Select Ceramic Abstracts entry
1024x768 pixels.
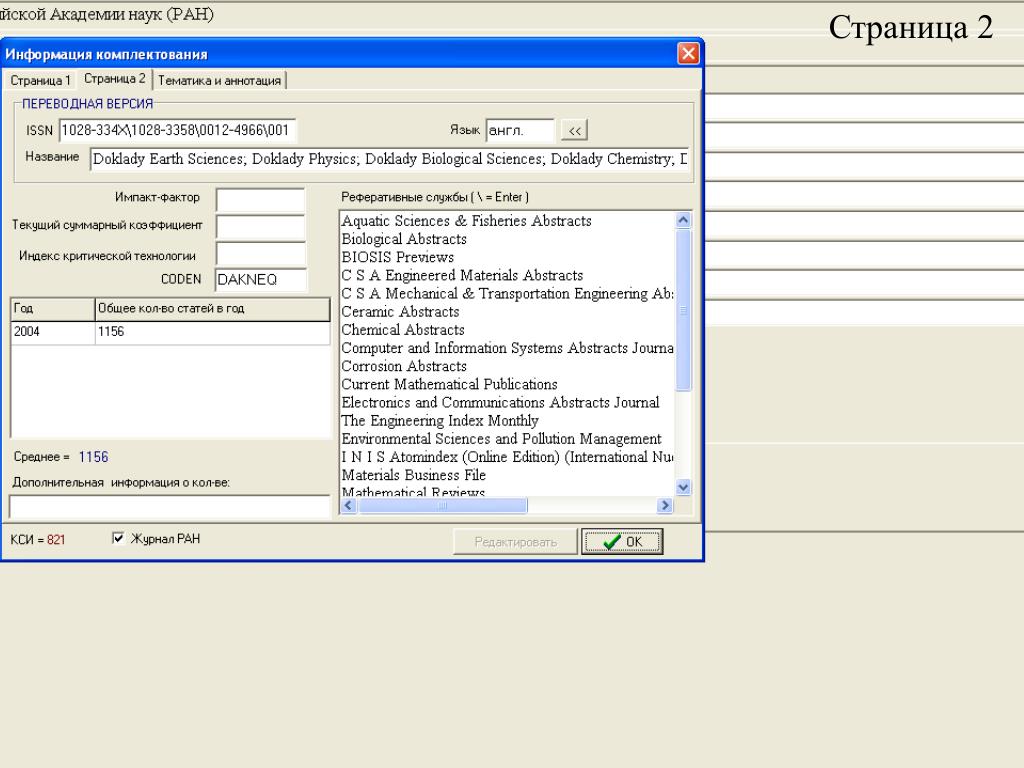coord(400,312)
